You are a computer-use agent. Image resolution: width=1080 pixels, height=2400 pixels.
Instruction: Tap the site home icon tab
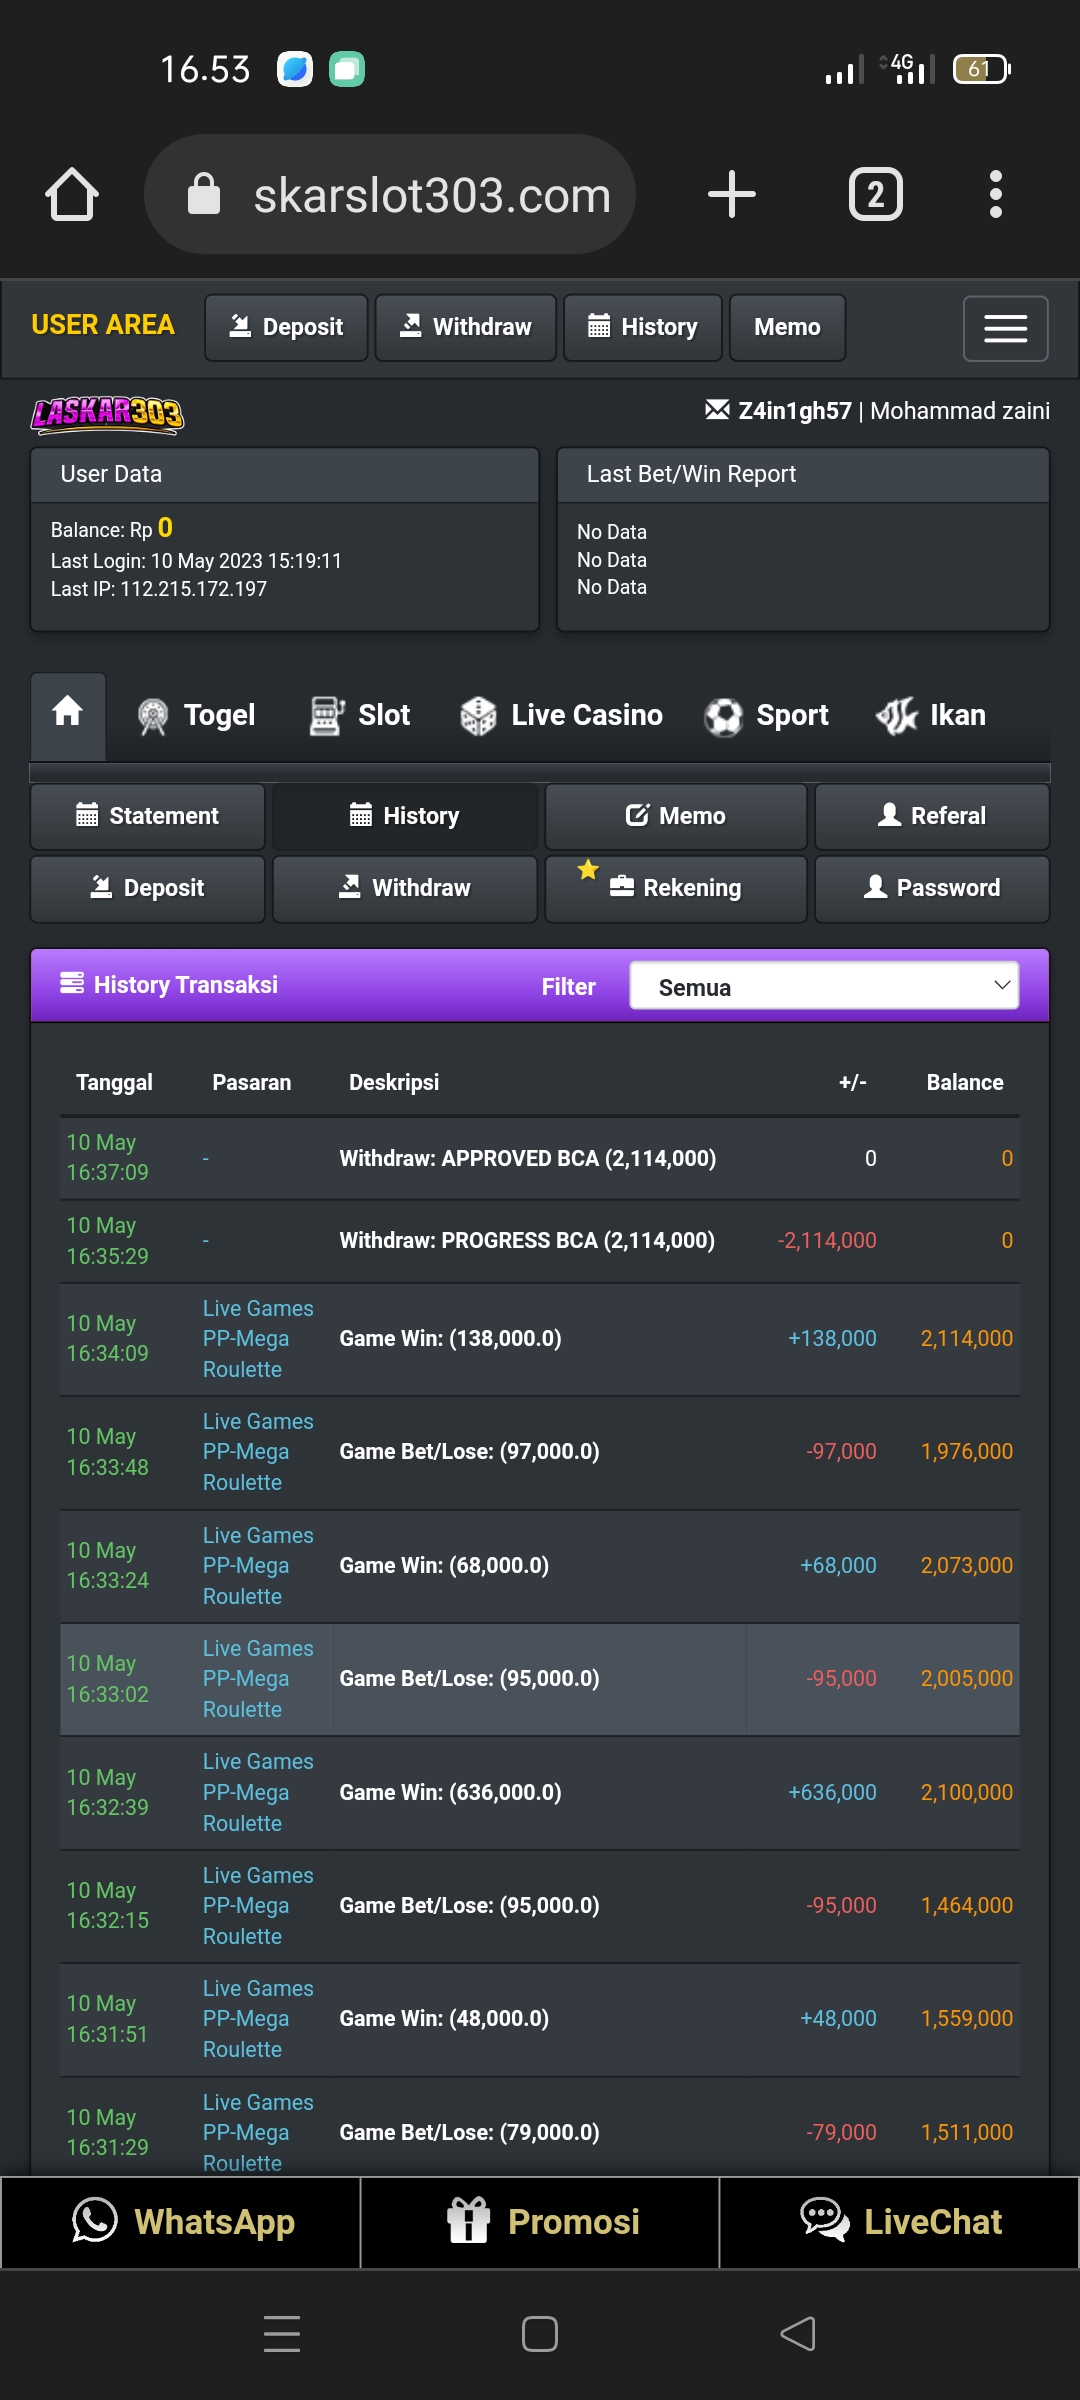pyautogui.click(x=68, y=714)
